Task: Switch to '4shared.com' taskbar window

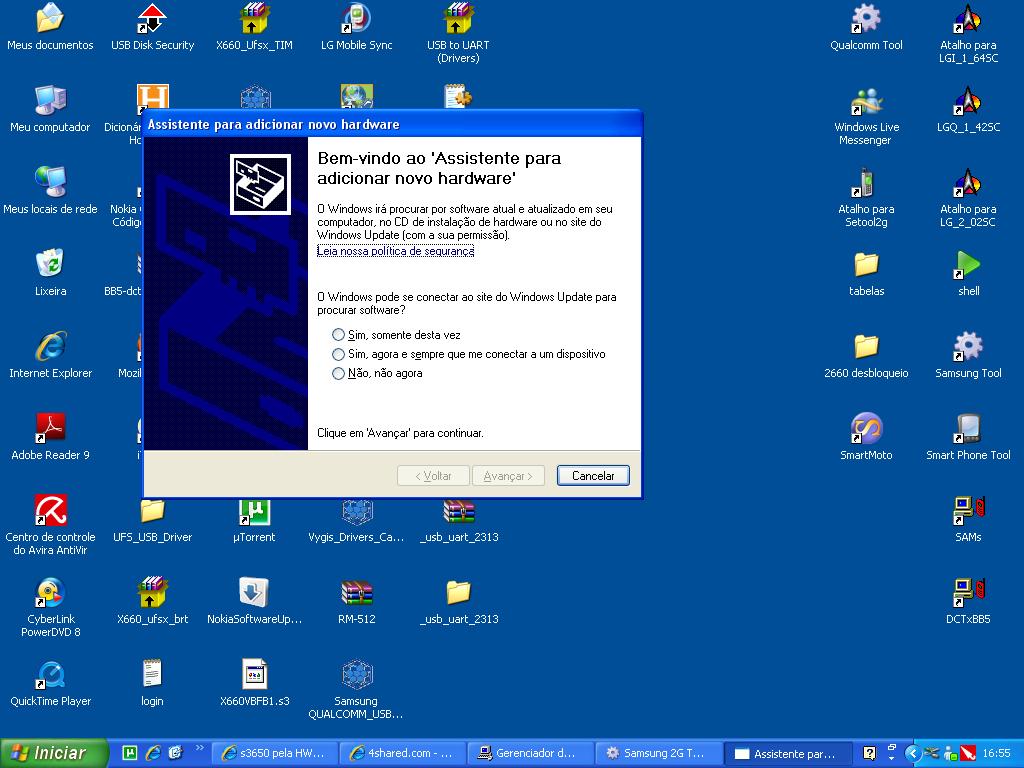Action: coord(402,753)
